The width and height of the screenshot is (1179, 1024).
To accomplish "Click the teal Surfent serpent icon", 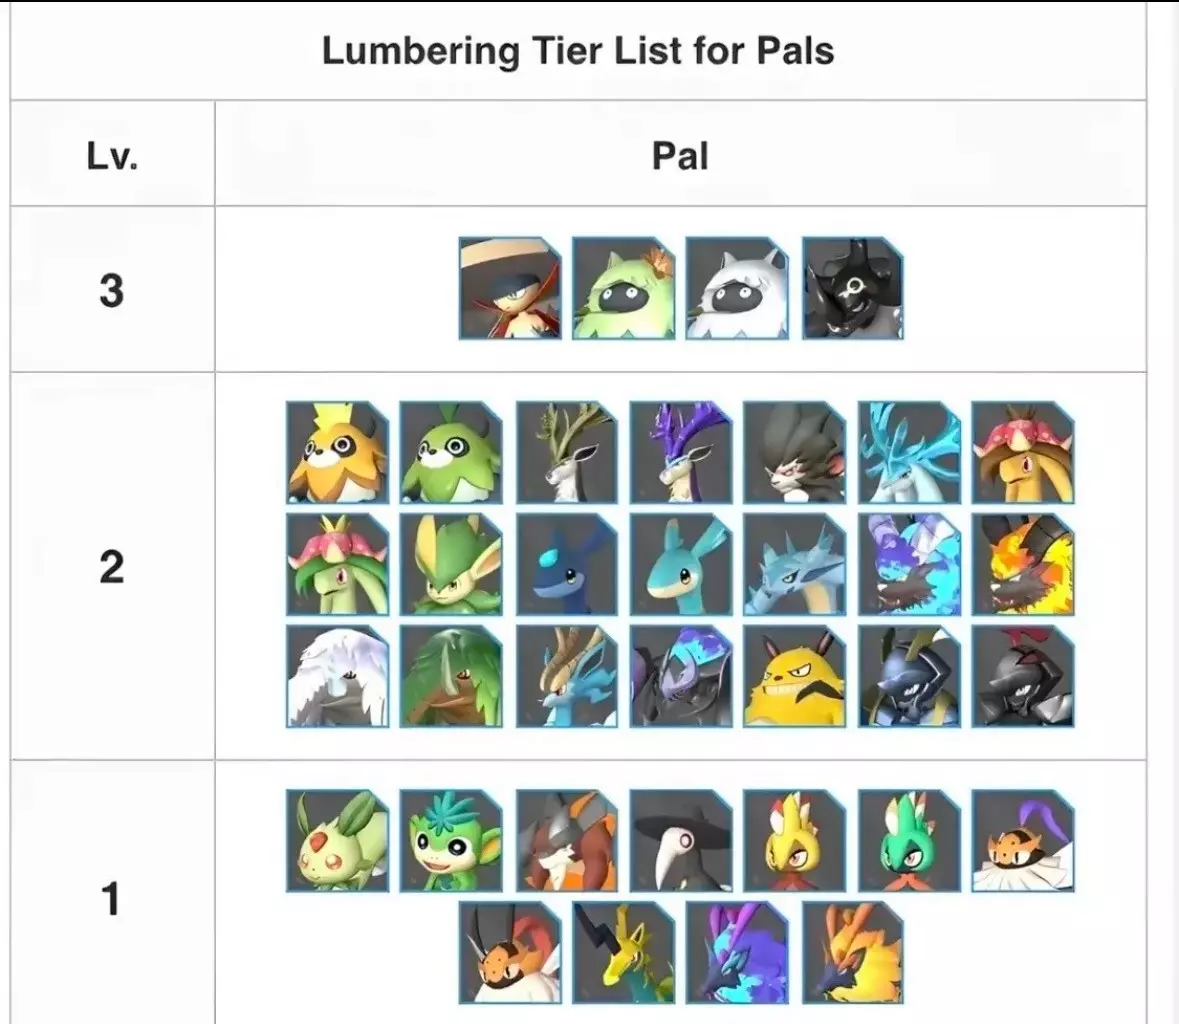I will (x=681, y=564).
